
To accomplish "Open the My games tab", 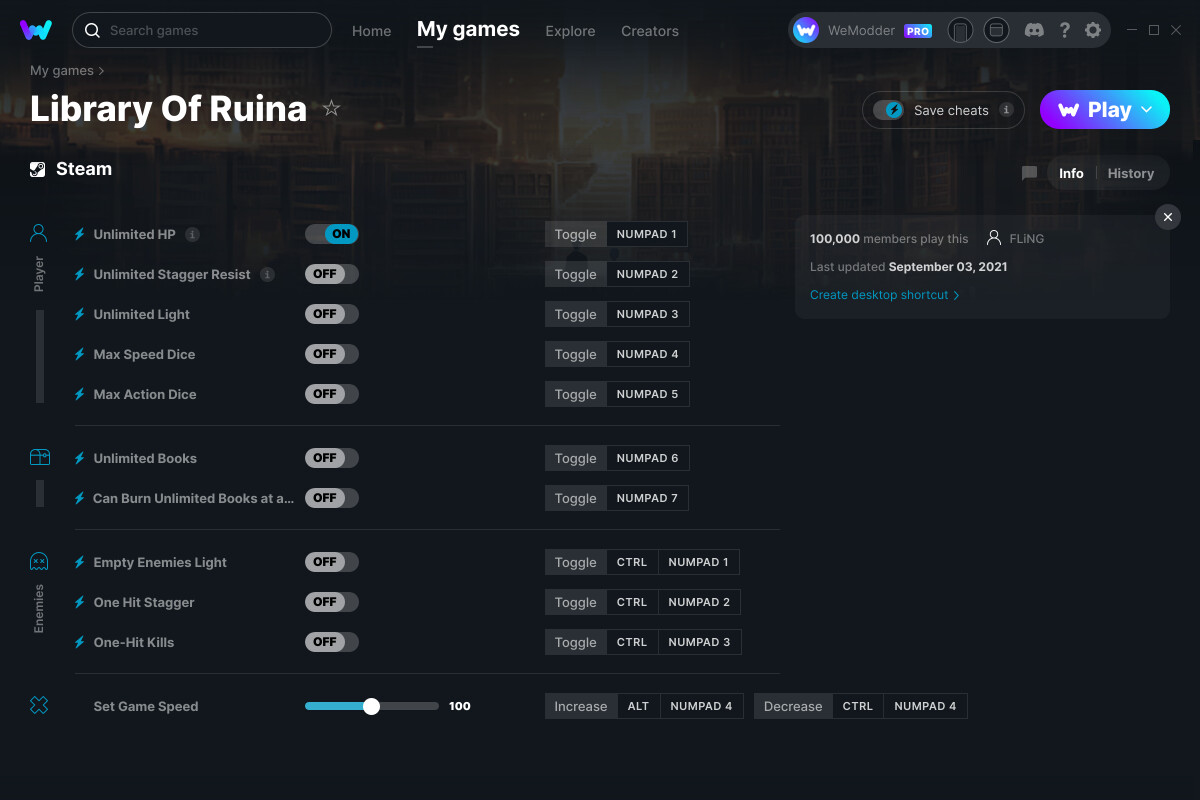I will [468, 30].
